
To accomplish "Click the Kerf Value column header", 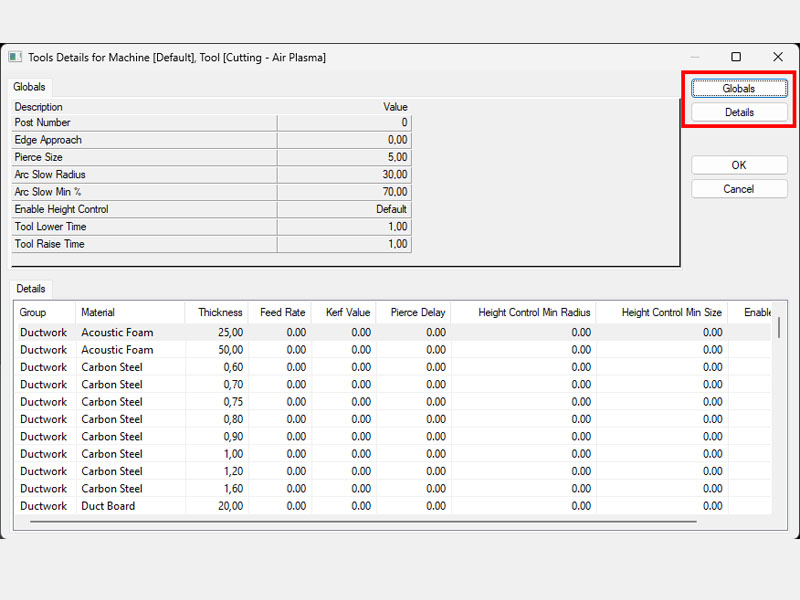I will (343, 312).
